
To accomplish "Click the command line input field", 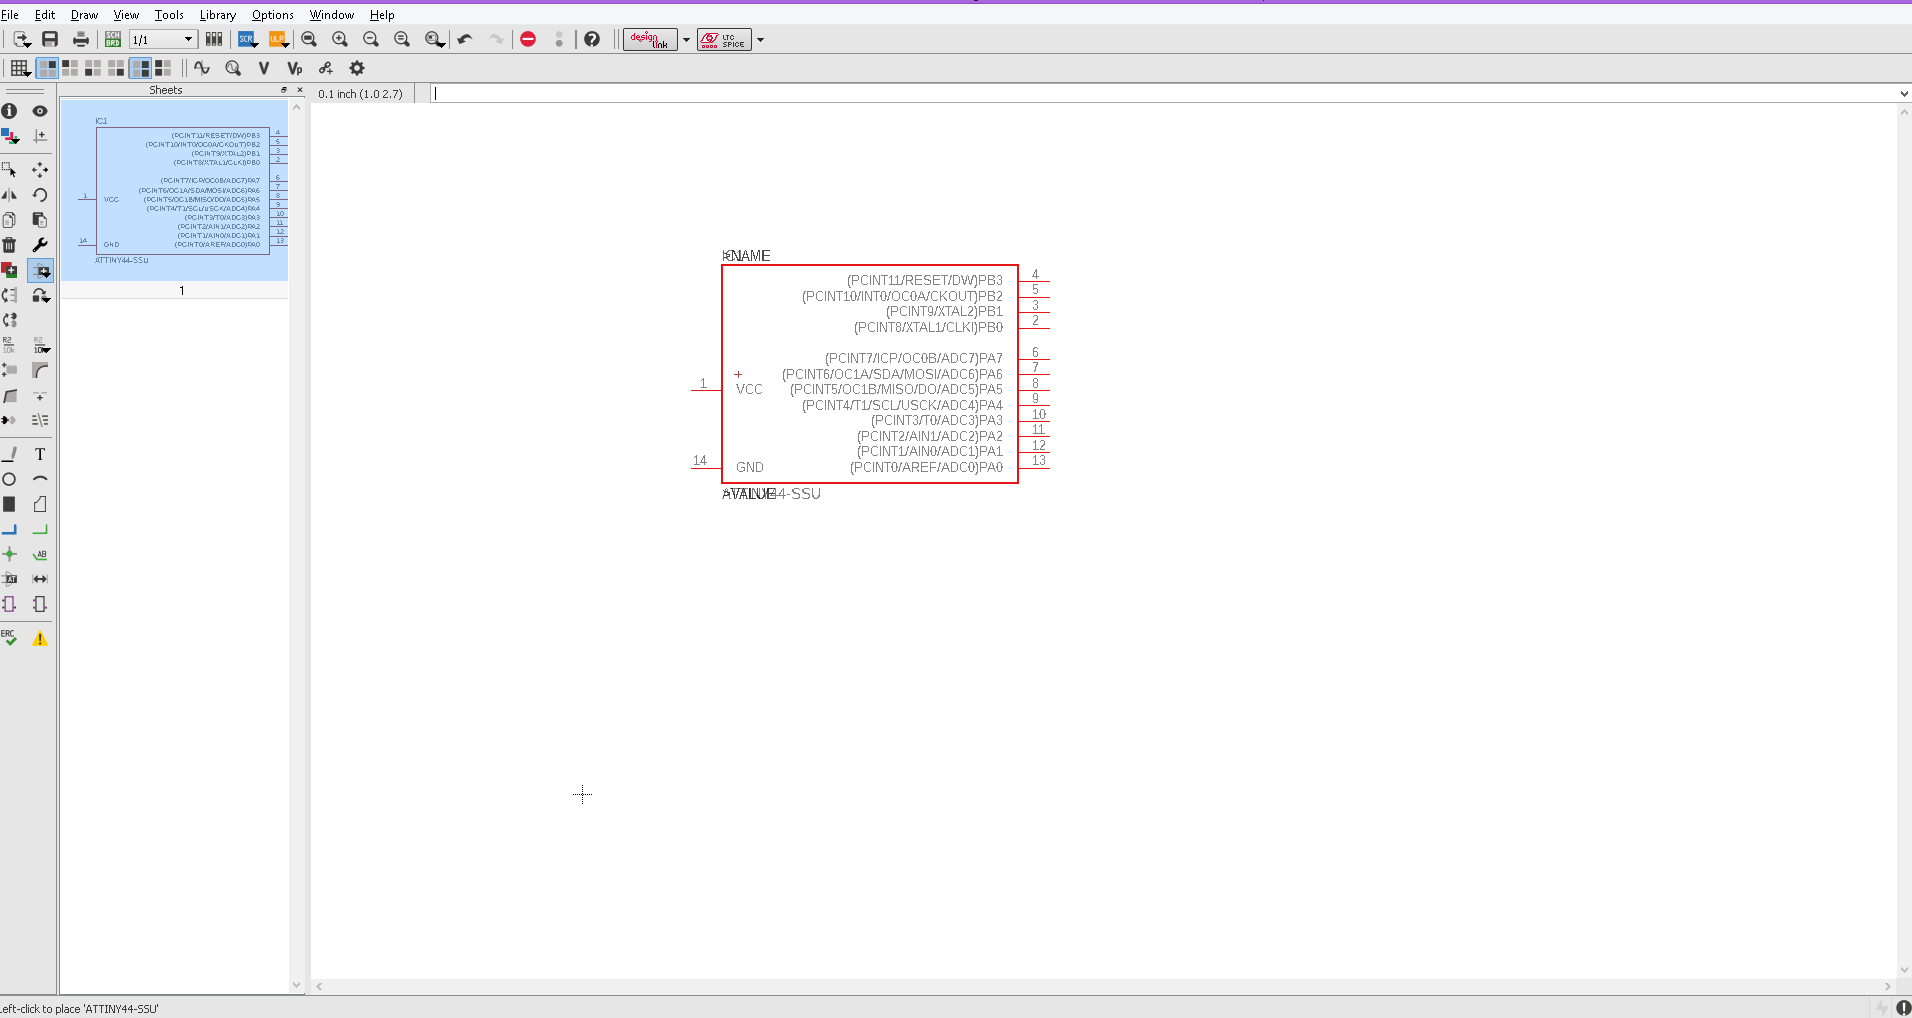I will coord(1163,93).
